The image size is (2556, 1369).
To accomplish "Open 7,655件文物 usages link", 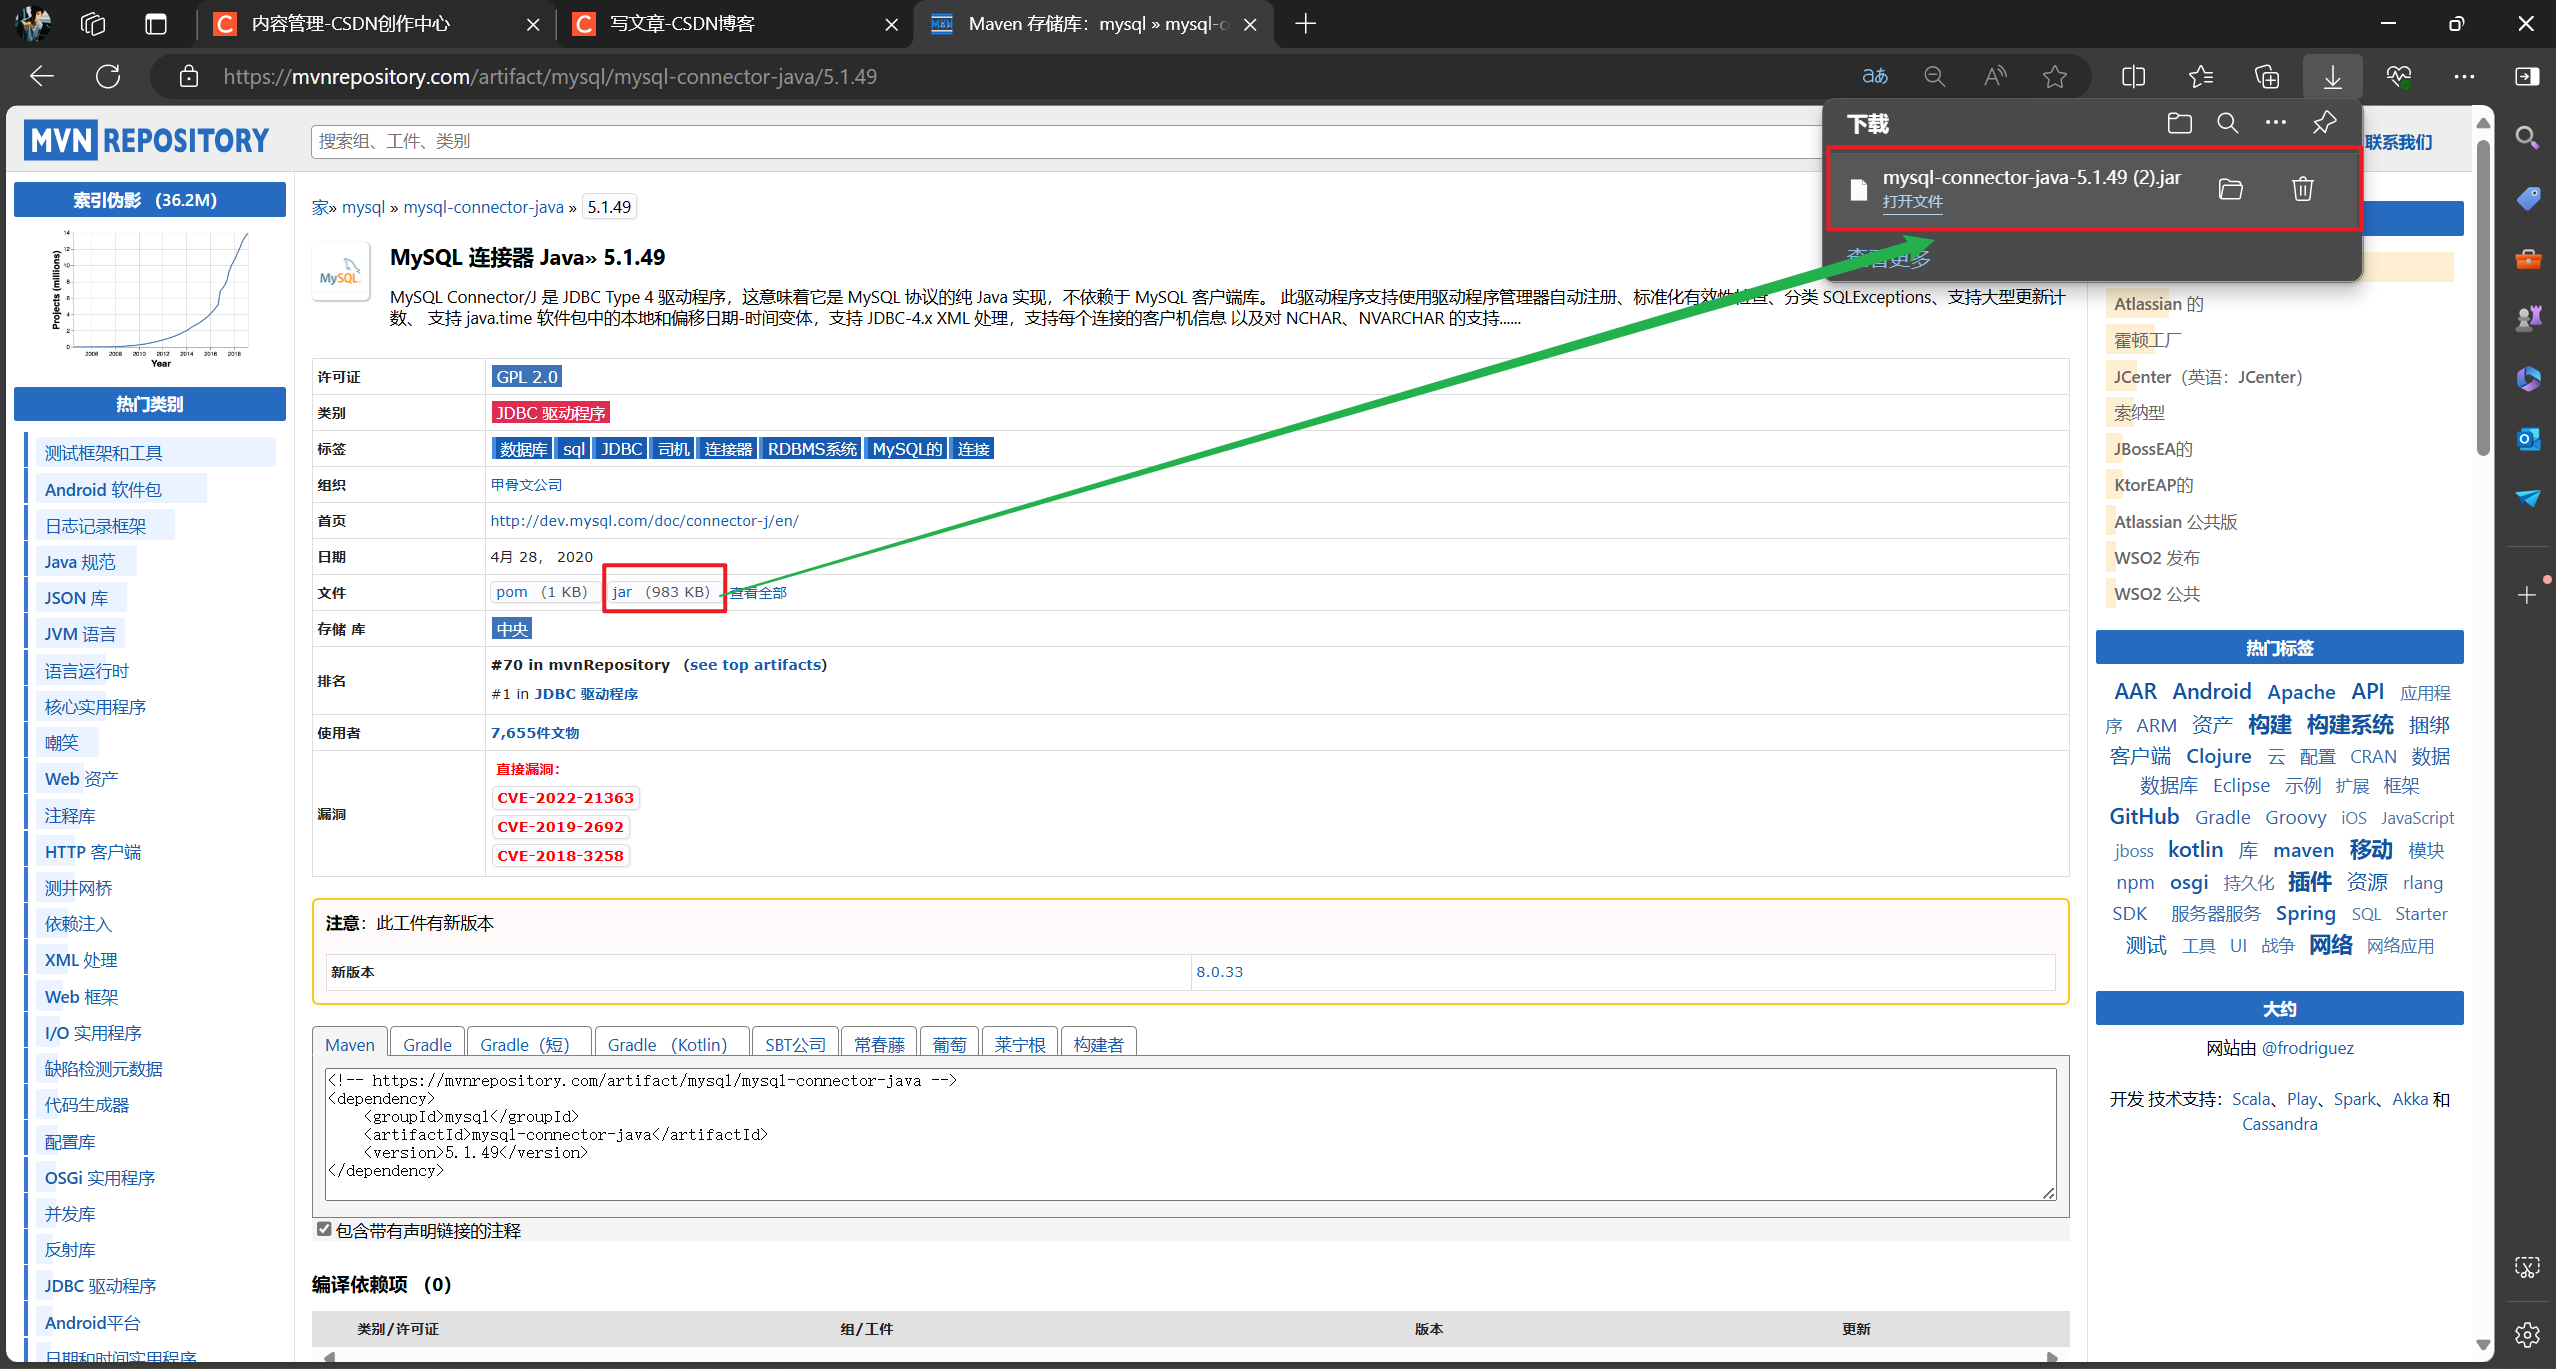I will (535, 733).
